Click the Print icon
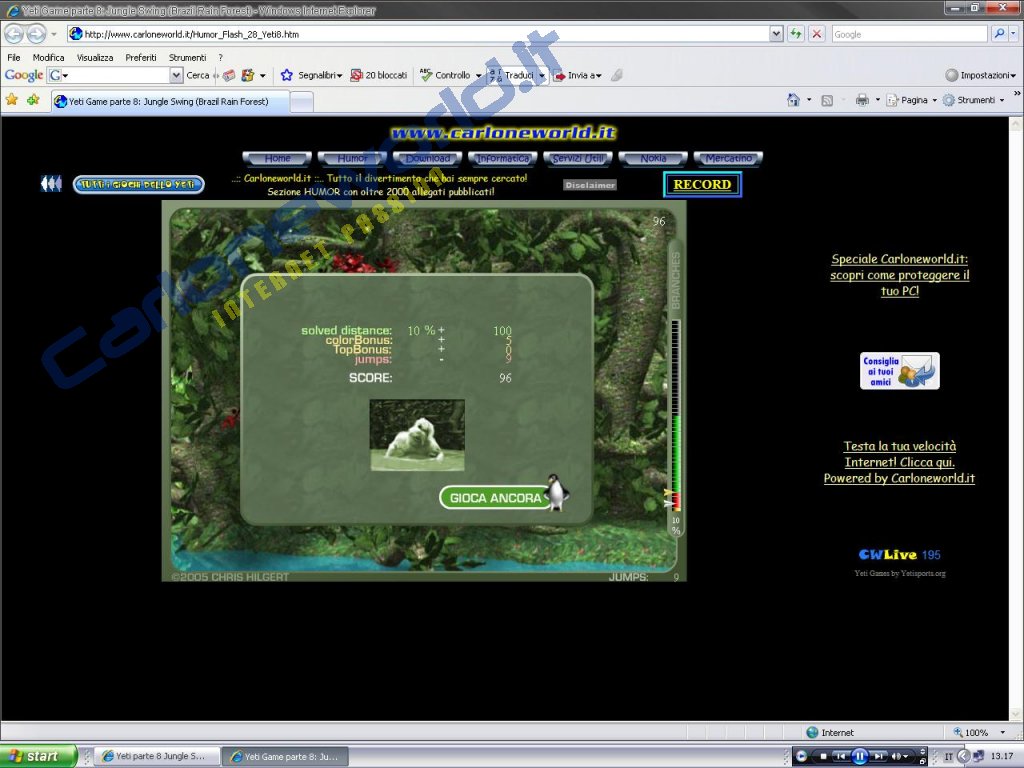Image resolution: width=1024 pixels, height=768 pixels. click(862, 100)
